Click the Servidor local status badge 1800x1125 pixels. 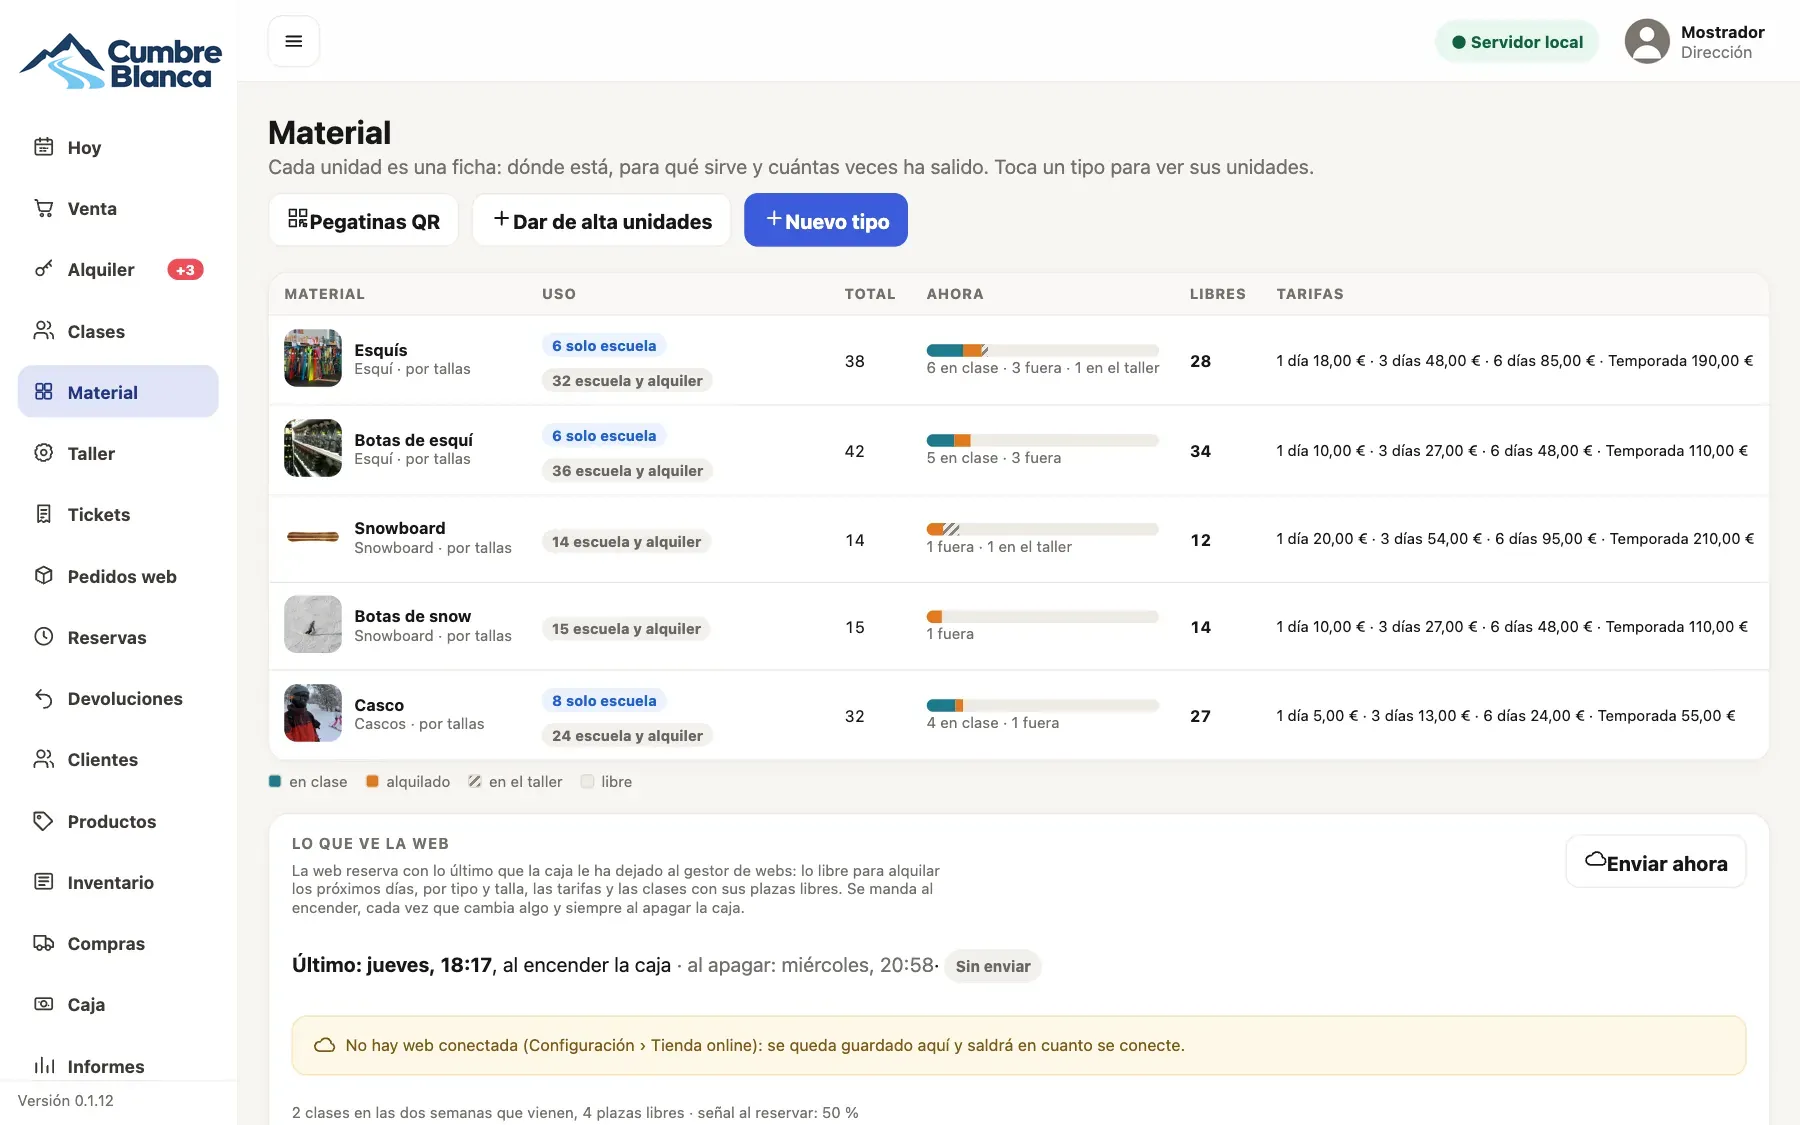pos(1517,42)
